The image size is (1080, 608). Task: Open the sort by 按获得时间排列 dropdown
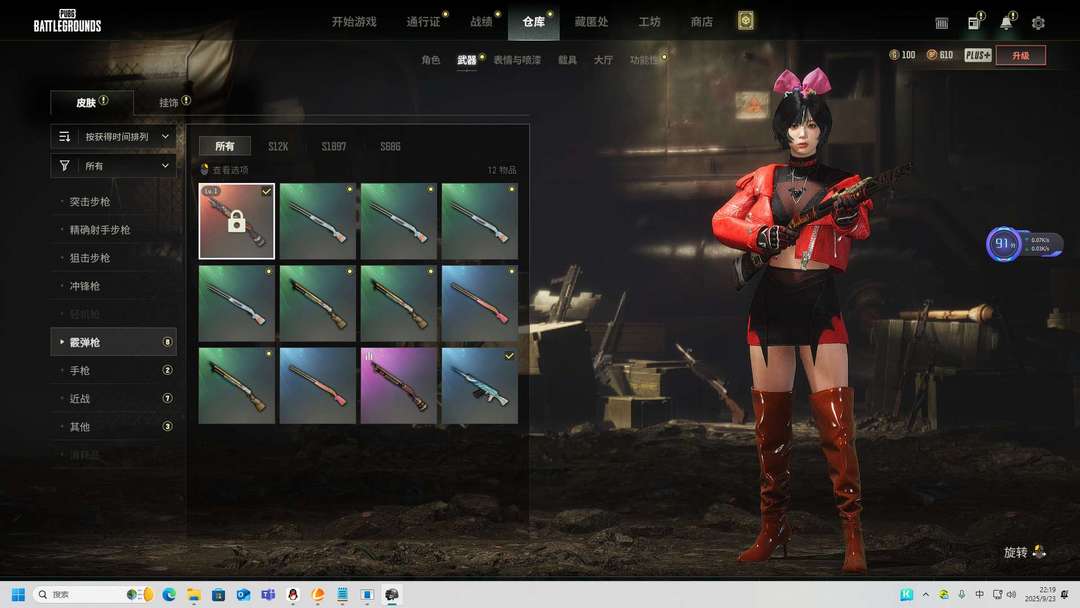point(114,136)
